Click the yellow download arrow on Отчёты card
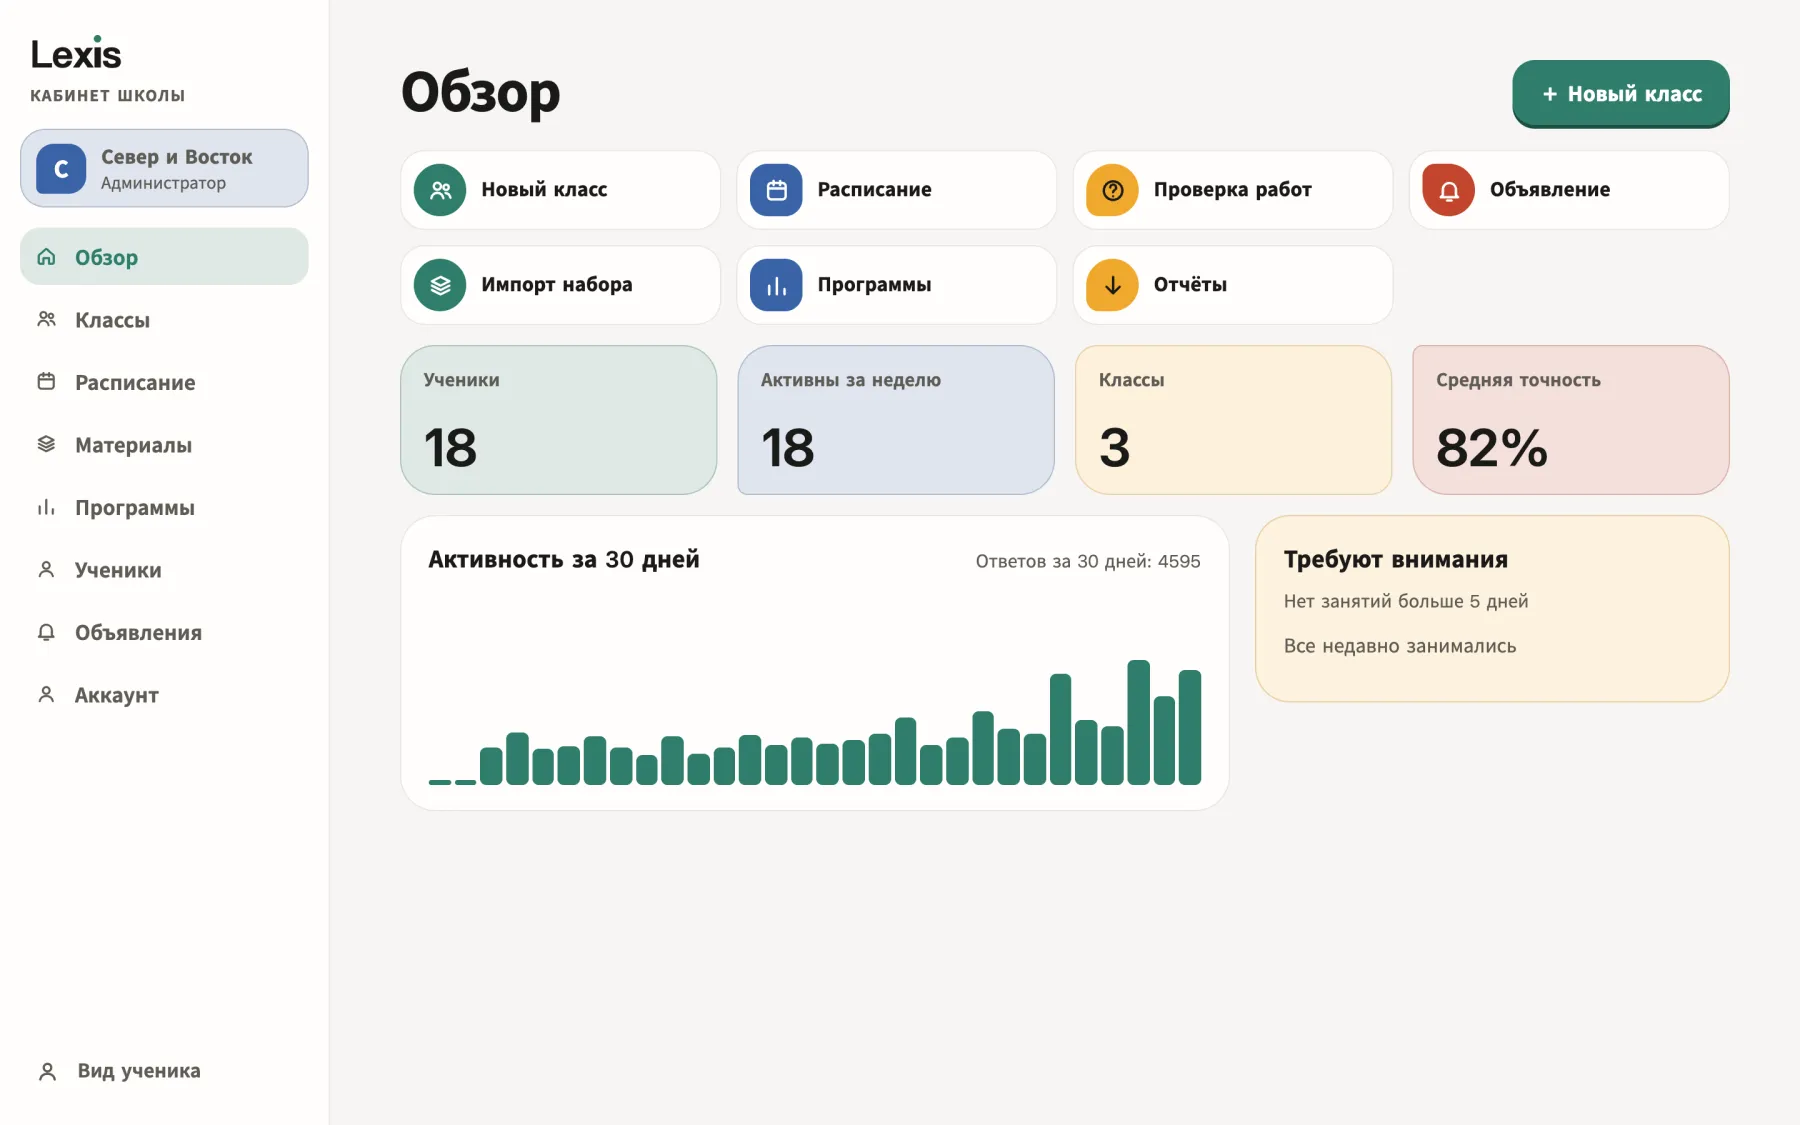This screenshot has width=1800, height=1125. pos(1112,285)
